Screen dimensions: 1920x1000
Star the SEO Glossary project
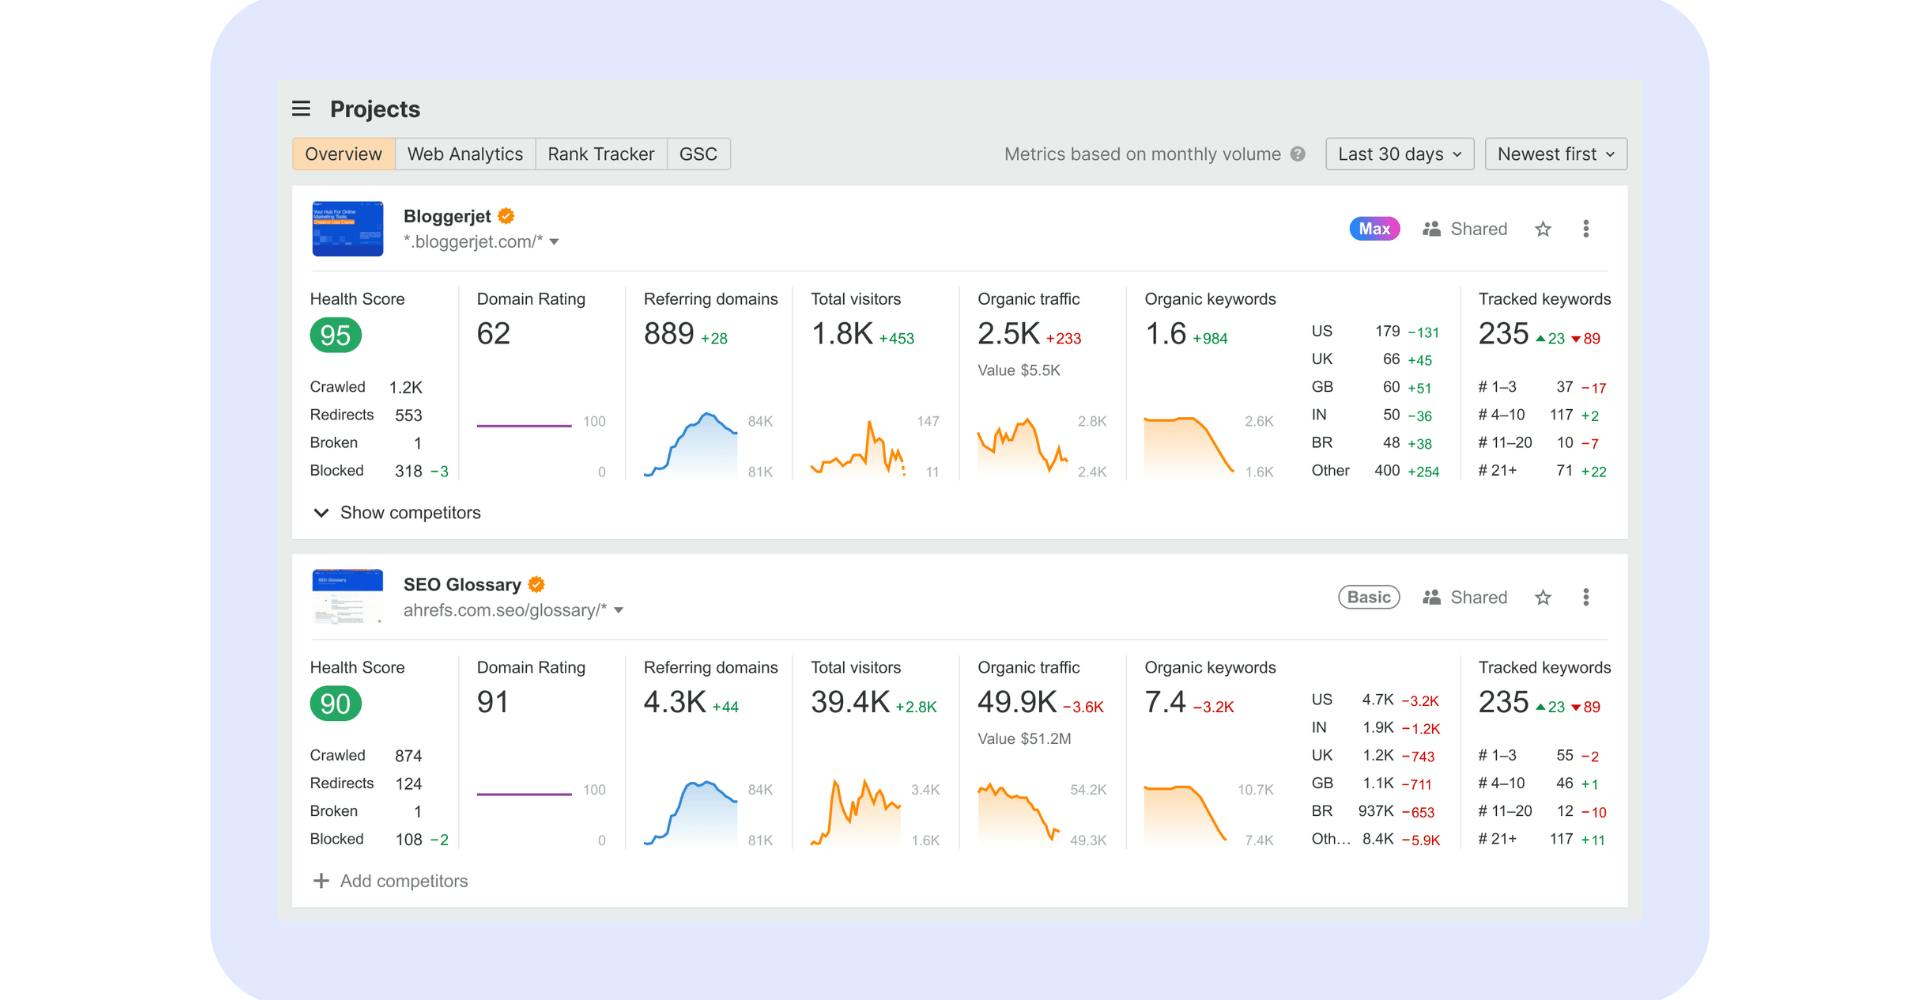pyautogui.click(x=1543, y=598)
